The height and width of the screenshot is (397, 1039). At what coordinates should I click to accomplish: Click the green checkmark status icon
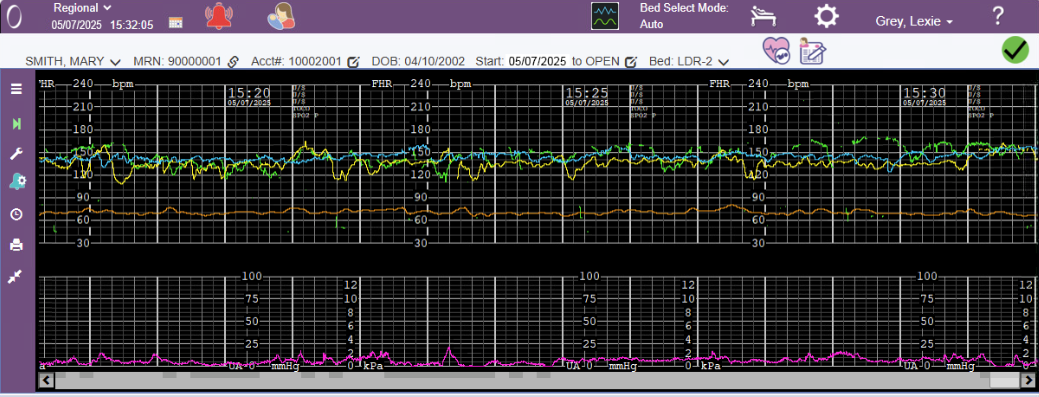click(1014, 50)
